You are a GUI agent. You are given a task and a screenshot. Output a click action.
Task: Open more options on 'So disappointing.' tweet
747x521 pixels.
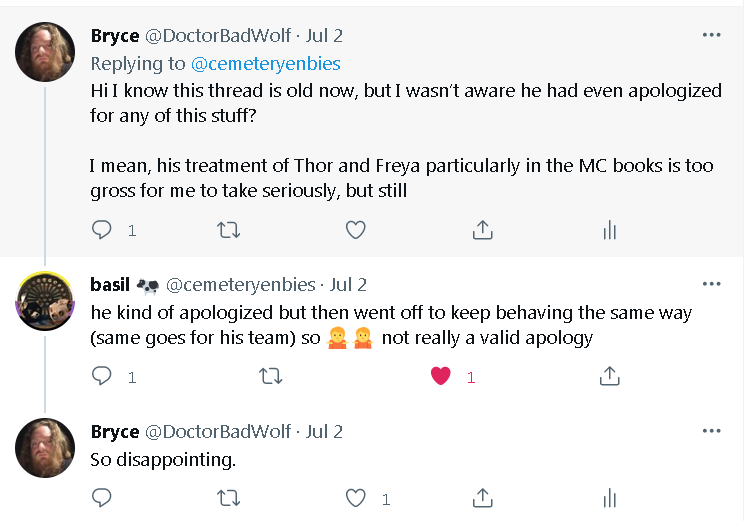pyautogui.click(x=711, y=431)
